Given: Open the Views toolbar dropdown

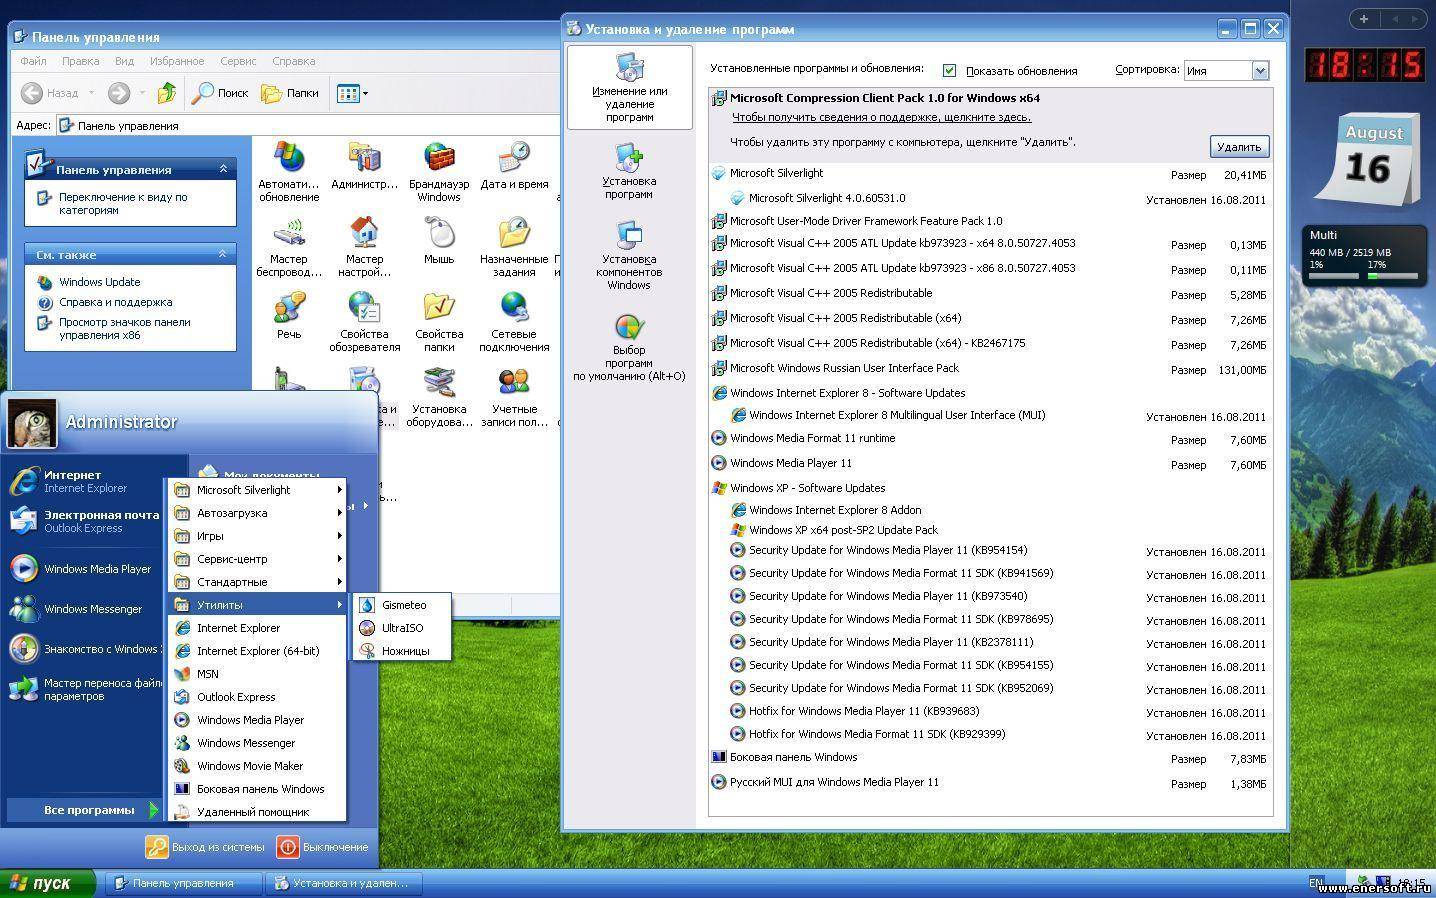Looking at the screenshot, I should click(x=353, y=93).
